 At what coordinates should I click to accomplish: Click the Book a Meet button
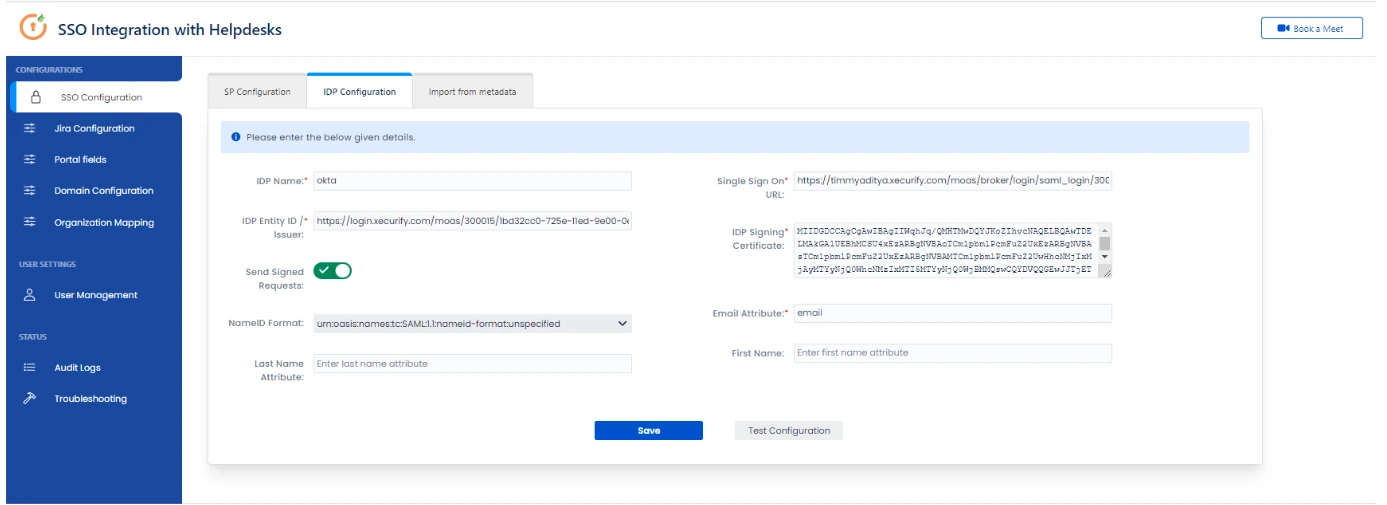[x=1311, y=28]
